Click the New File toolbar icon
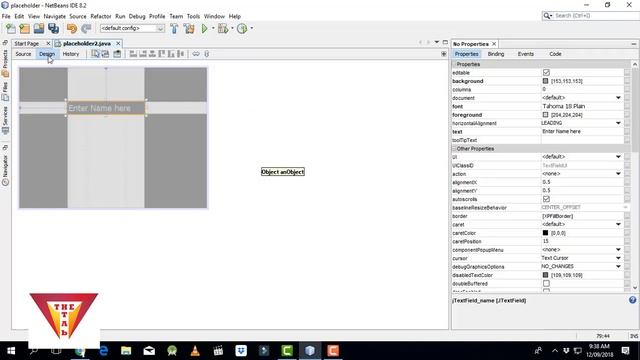 (x=11, y=29)
